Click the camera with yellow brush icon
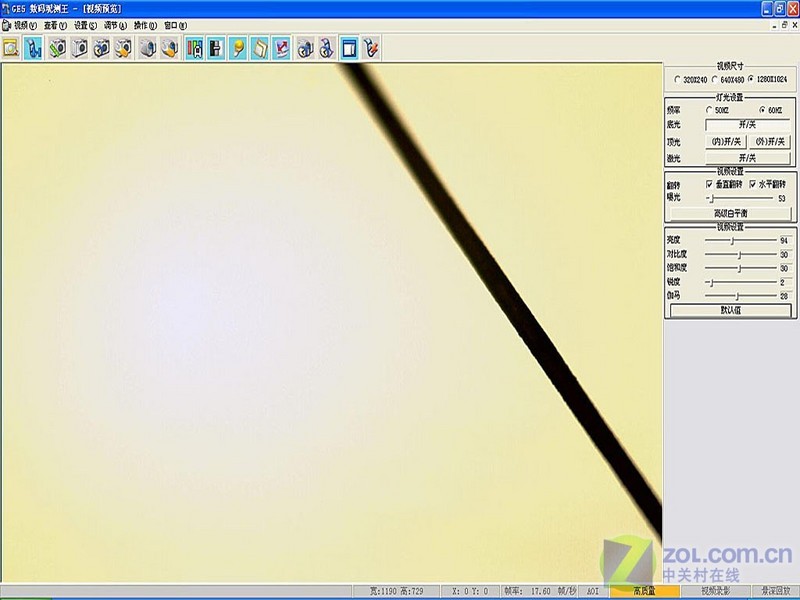 point(123,48)
